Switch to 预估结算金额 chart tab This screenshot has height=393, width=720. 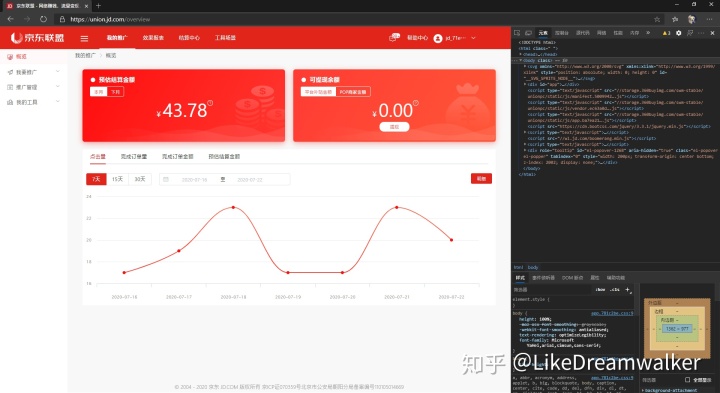click(x=224, y=157)
